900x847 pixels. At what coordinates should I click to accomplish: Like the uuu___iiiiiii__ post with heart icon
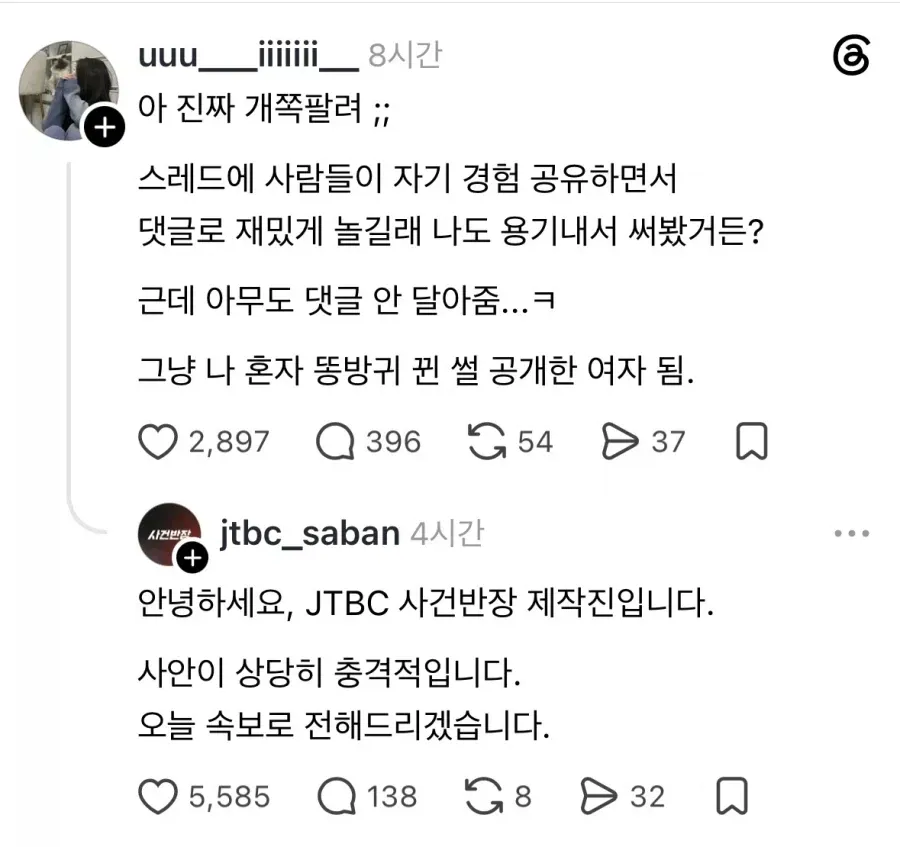(158, 442)
